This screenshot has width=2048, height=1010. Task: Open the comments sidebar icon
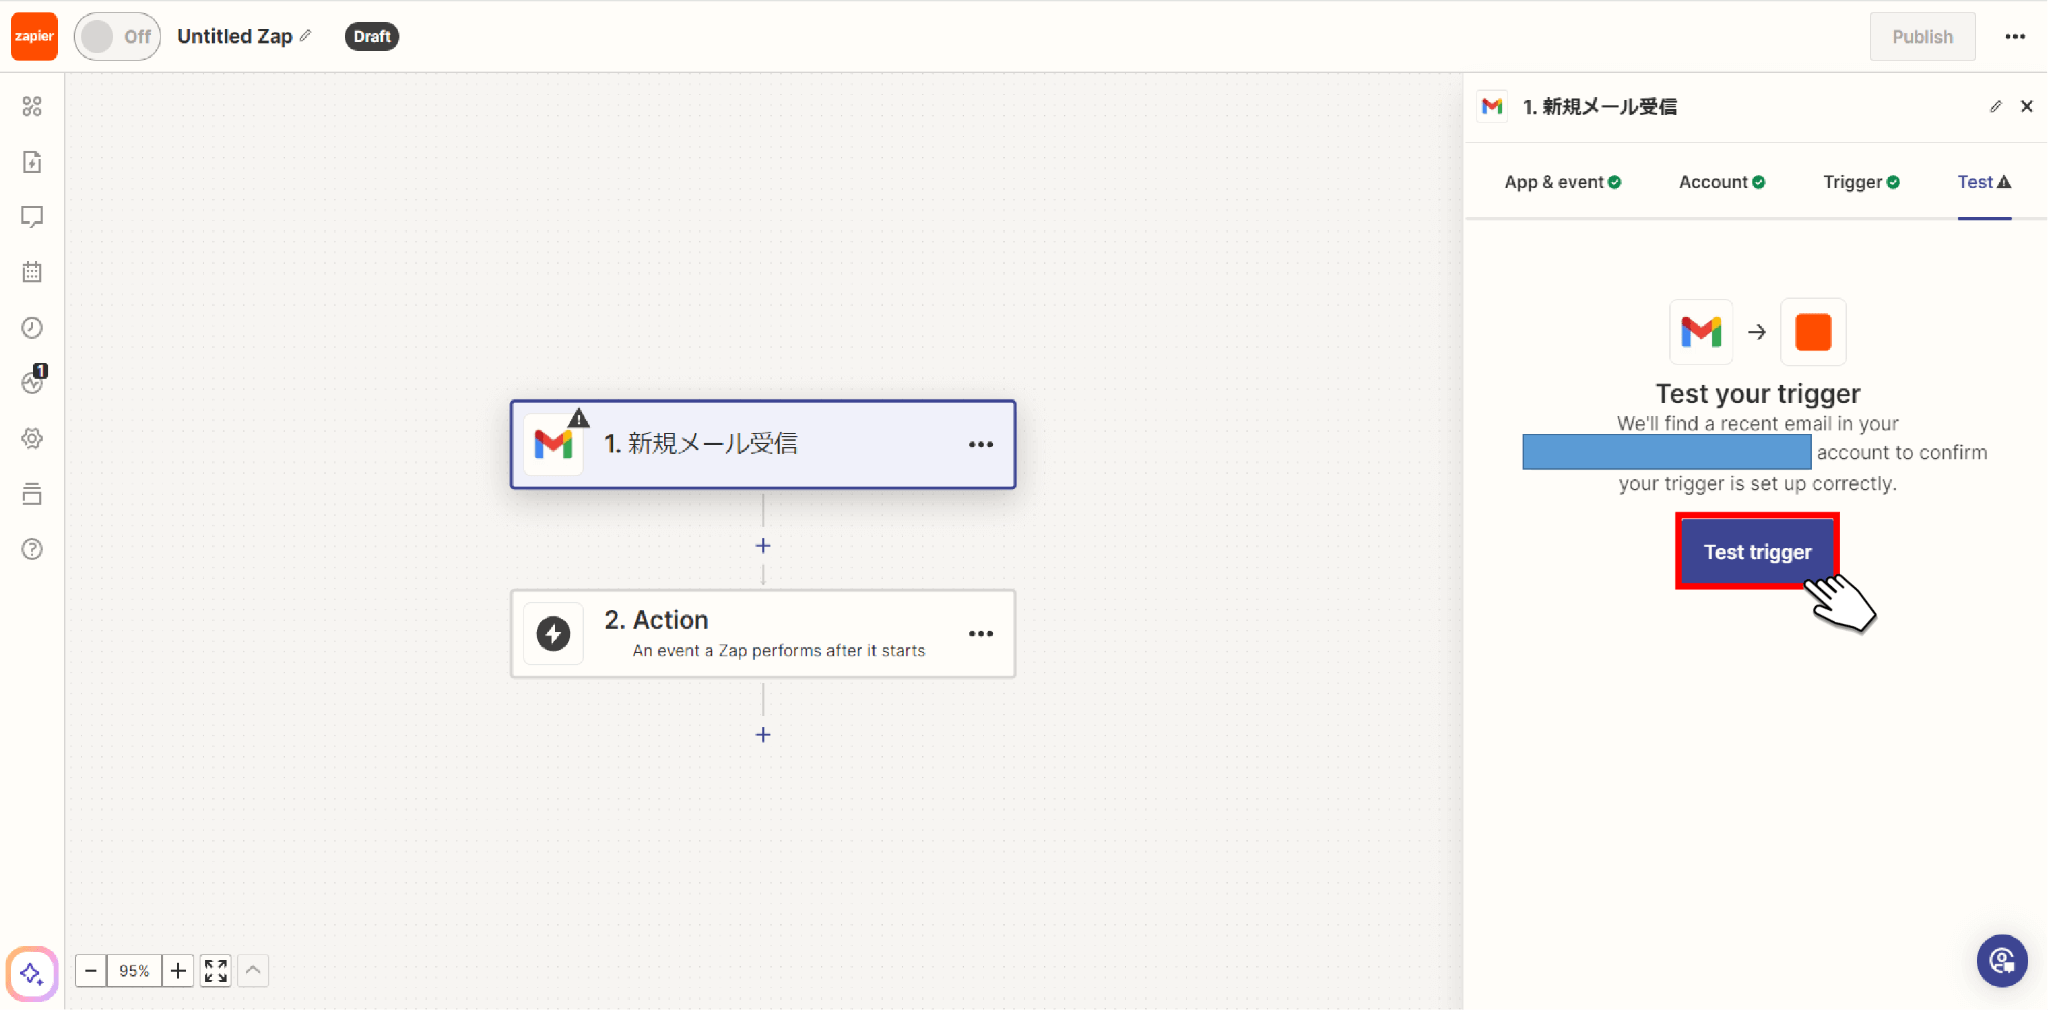[32, 217]
